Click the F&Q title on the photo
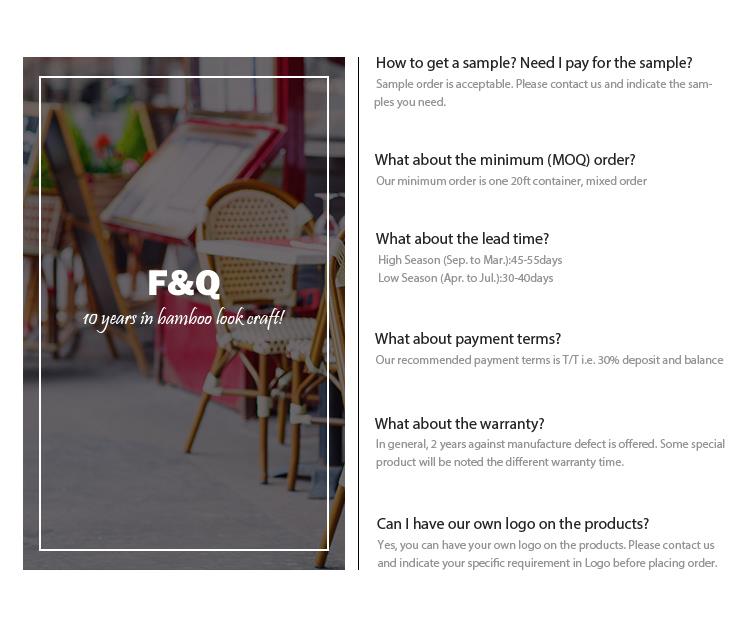The height and width of the screenshot is (630, 750). [x=184, y=283]
